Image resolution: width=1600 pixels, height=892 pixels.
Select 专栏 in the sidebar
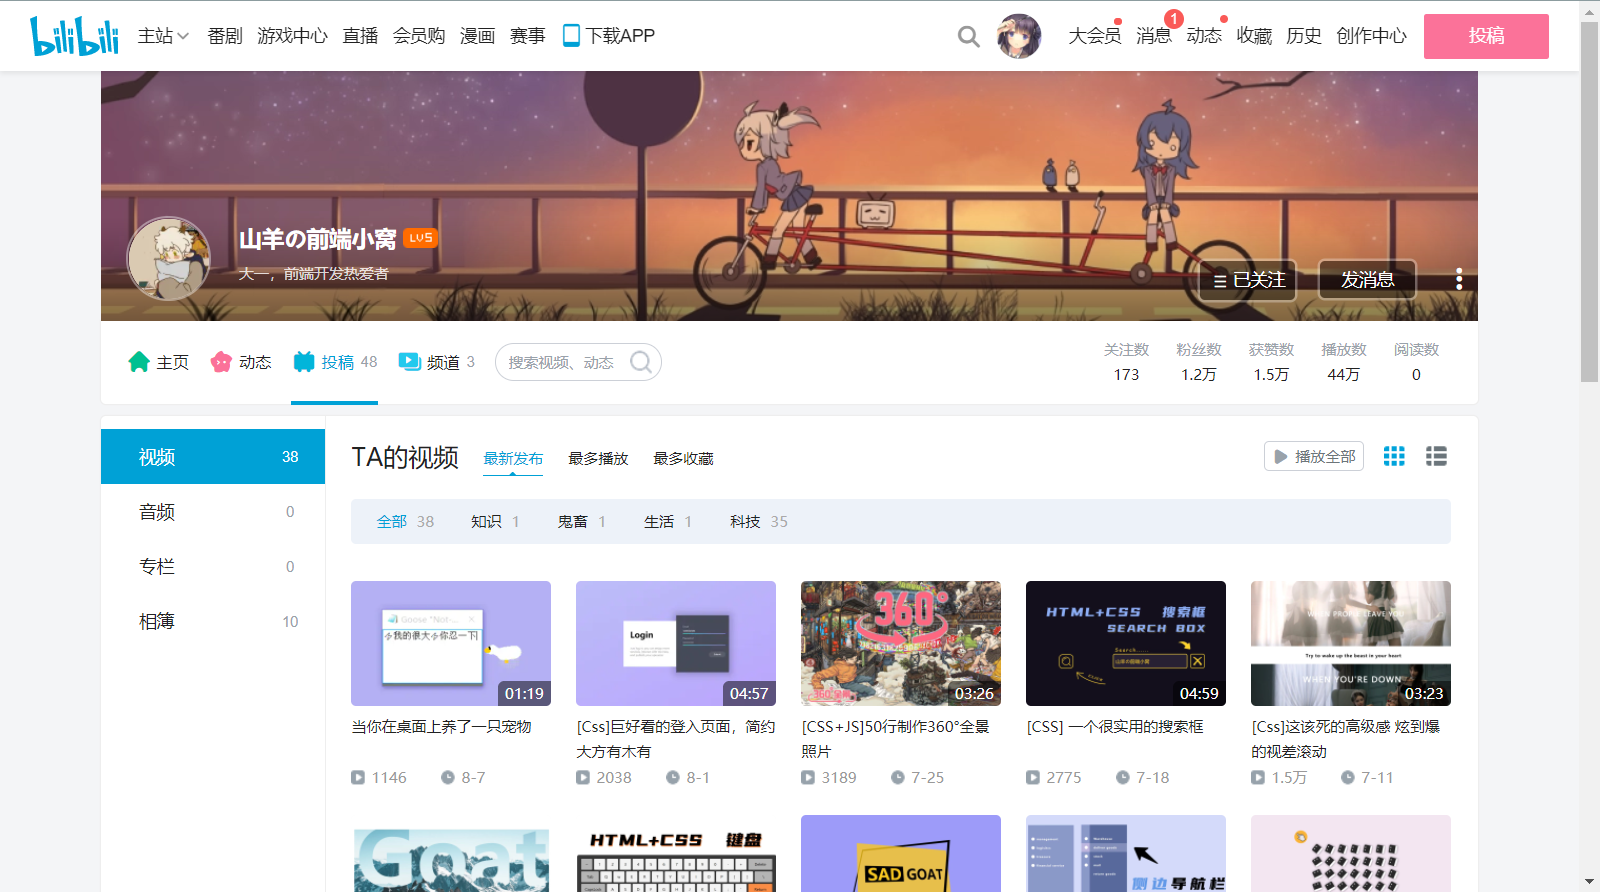click(x=213, y=566)
